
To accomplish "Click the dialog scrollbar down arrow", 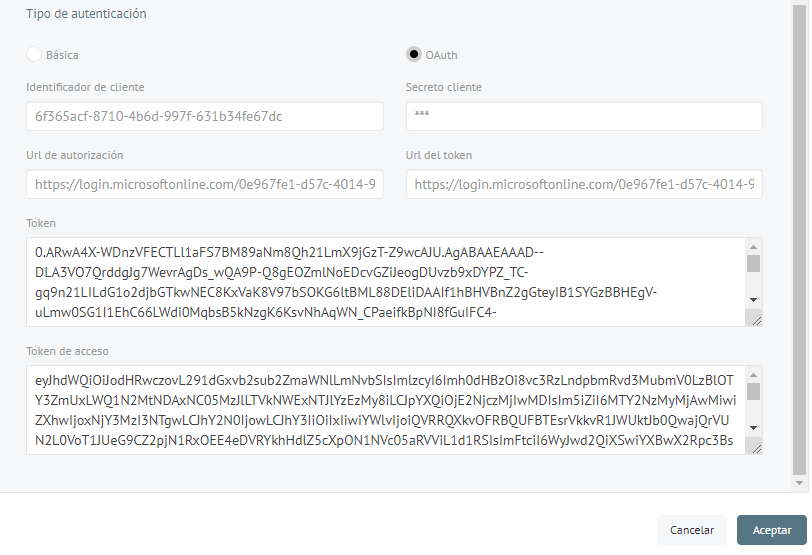I will (x=800, y=483).
